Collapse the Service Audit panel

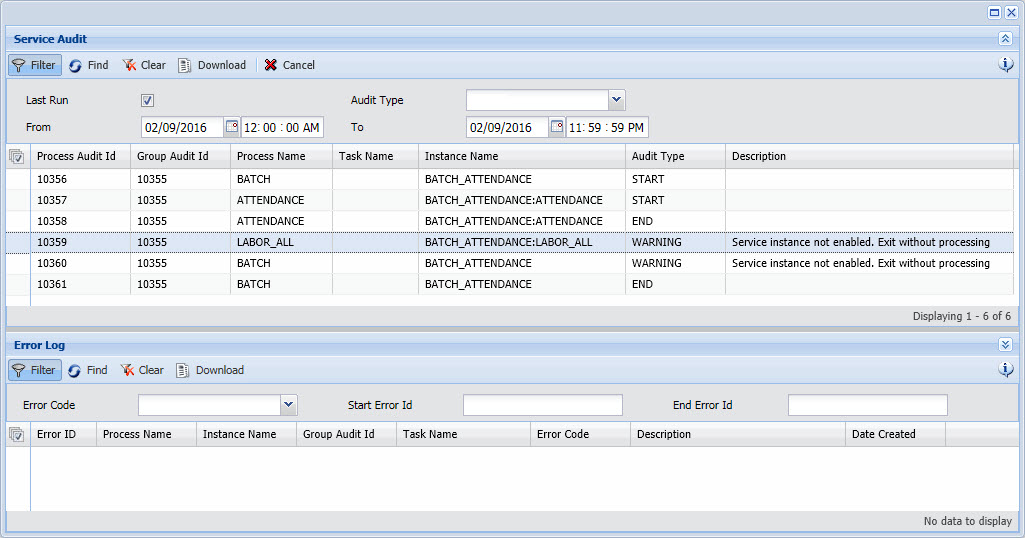coord(1005,39)
